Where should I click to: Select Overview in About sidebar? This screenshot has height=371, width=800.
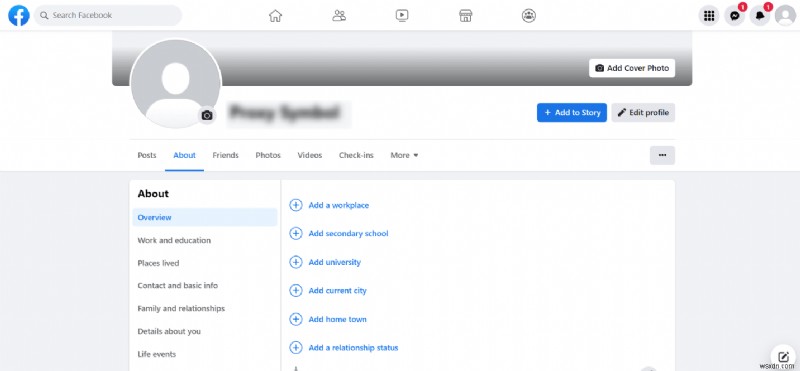coord(205,217)
